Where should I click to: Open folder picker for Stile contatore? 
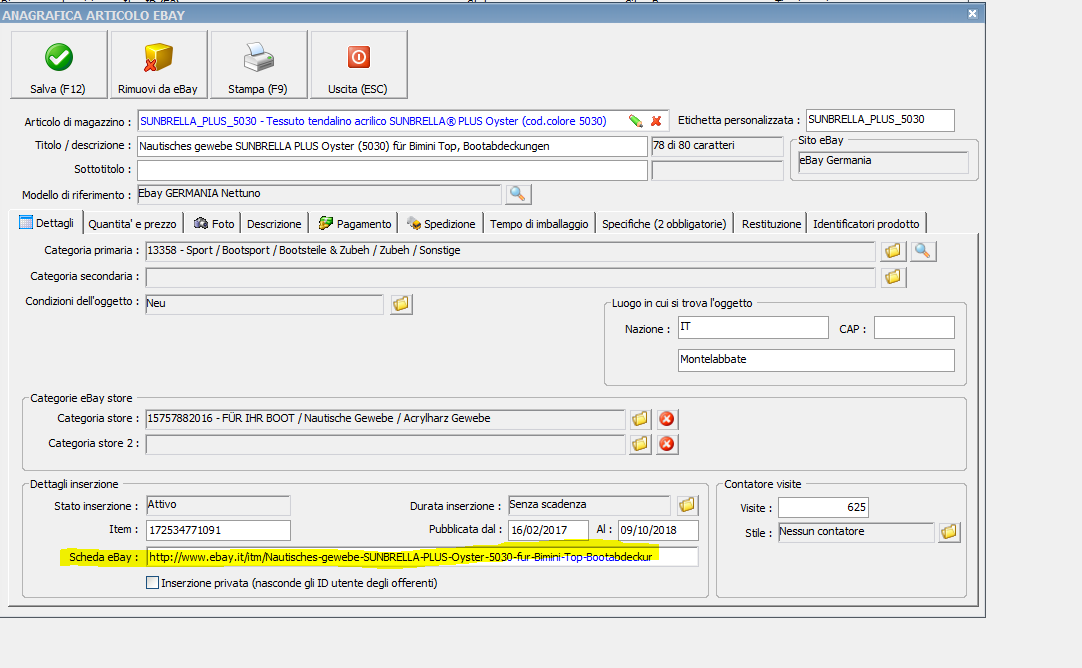click(x=949, y=532)
